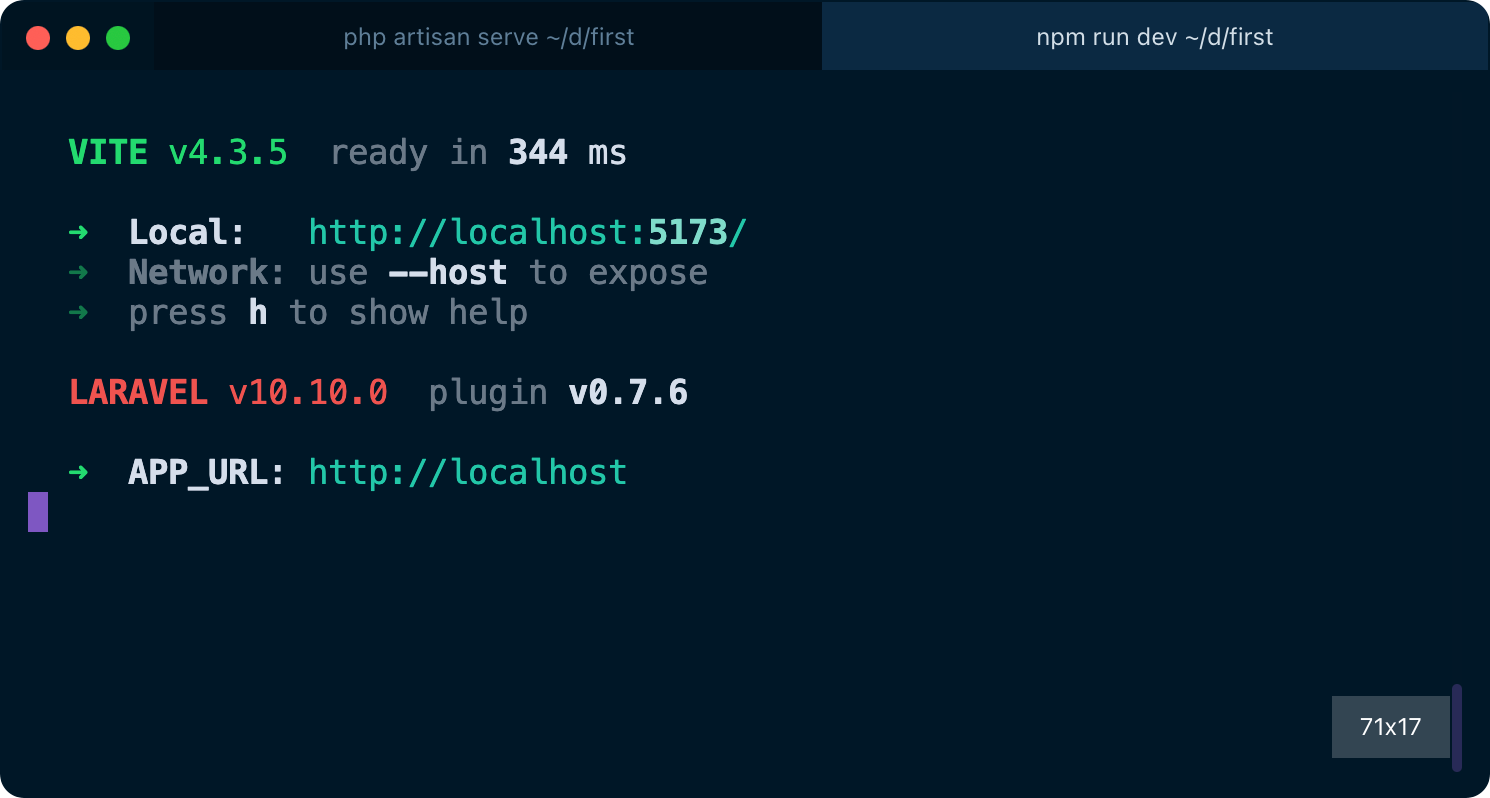Click the arrow beside press h to show help
Screen dimensions: 1490x798
pos(78,313)
